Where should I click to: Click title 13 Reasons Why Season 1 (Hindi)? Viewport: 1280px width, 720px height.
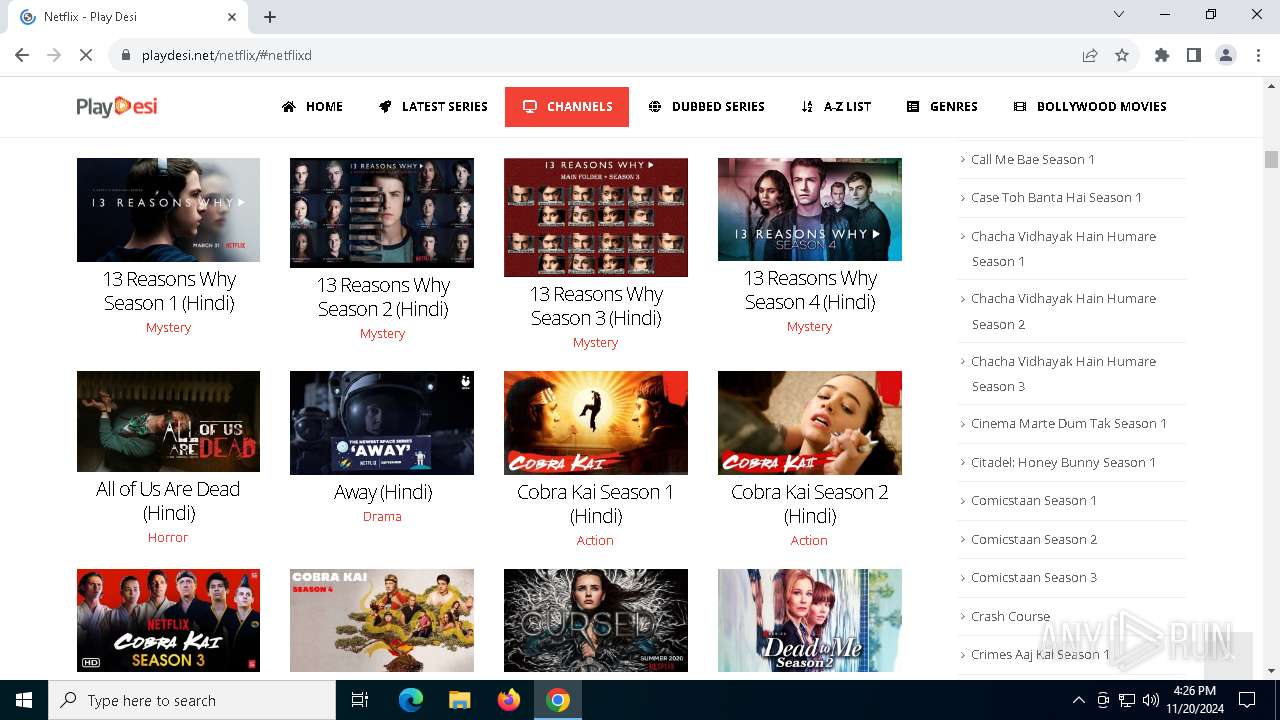[x=169, y=291]
